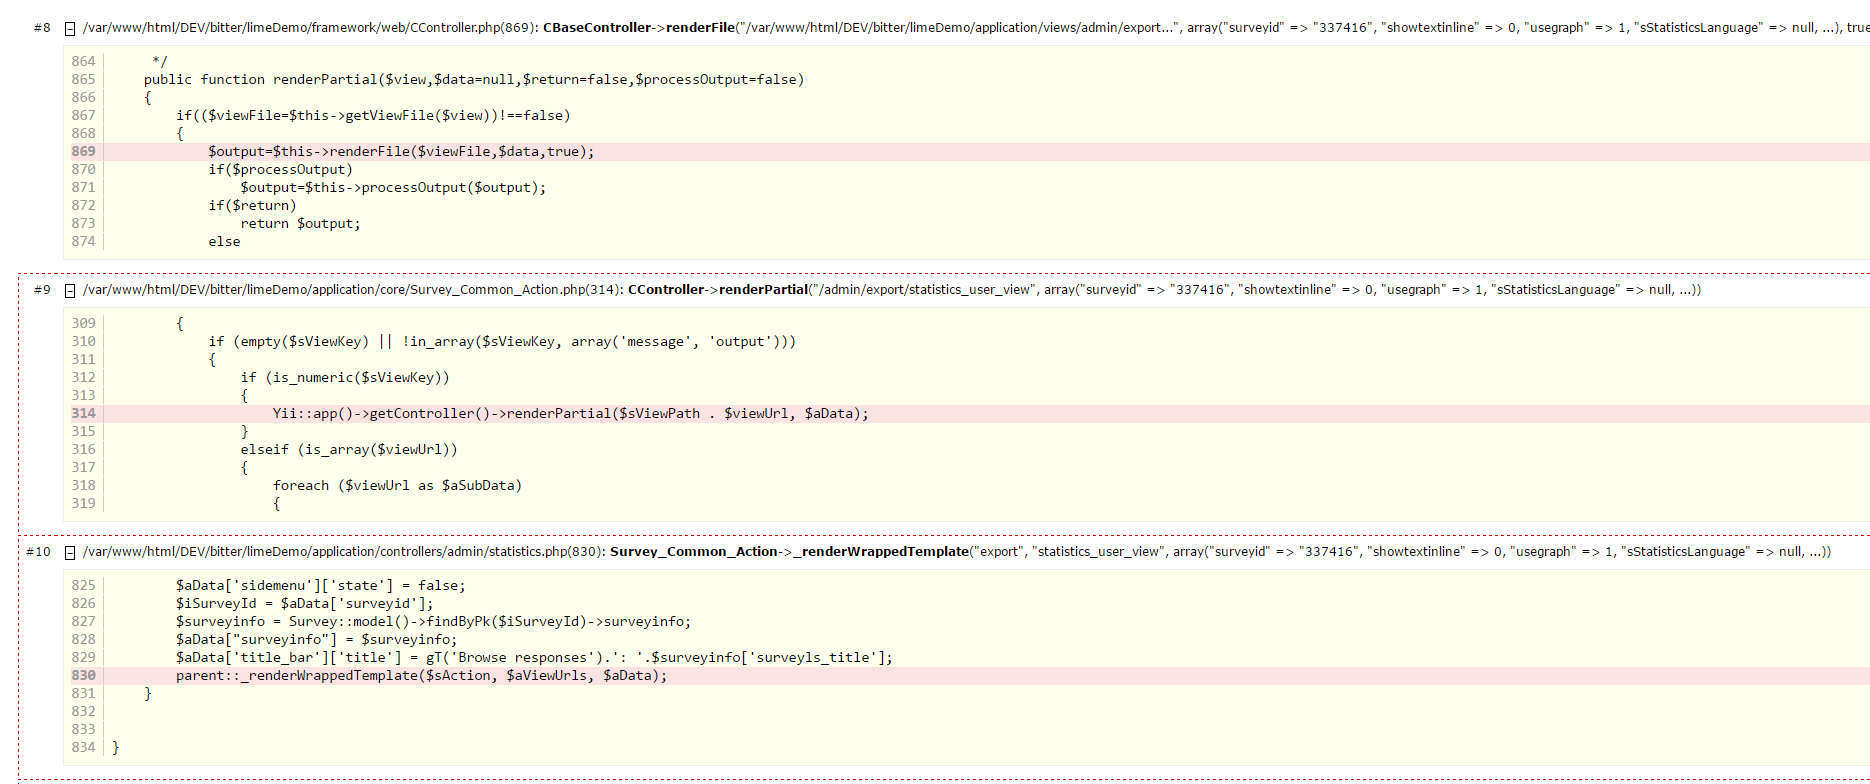Click the #8 stack frame number

point(42,28)
